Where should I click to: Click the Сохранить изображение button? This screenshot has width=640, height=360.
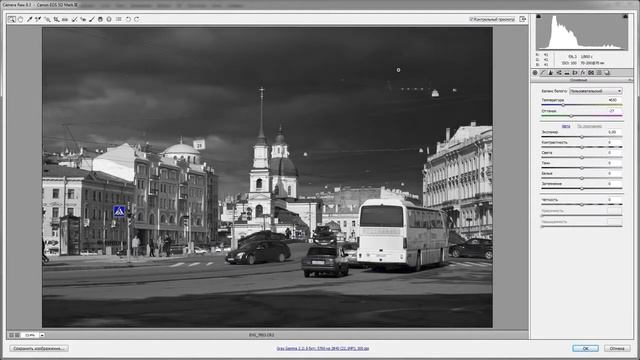pos(39,349)
